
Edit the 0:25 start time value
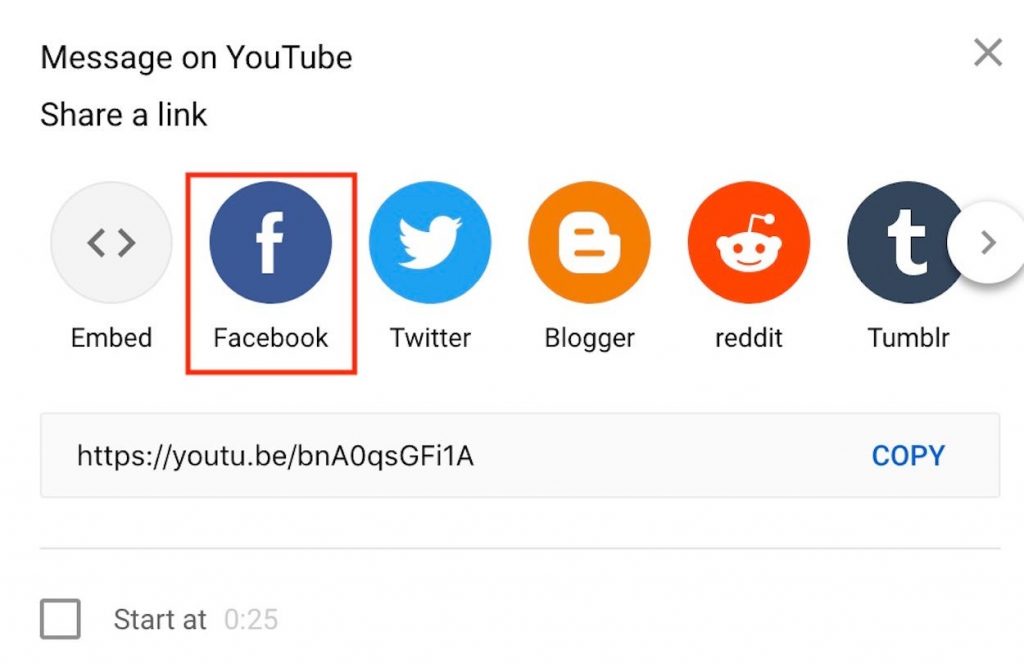click(251, 620)
